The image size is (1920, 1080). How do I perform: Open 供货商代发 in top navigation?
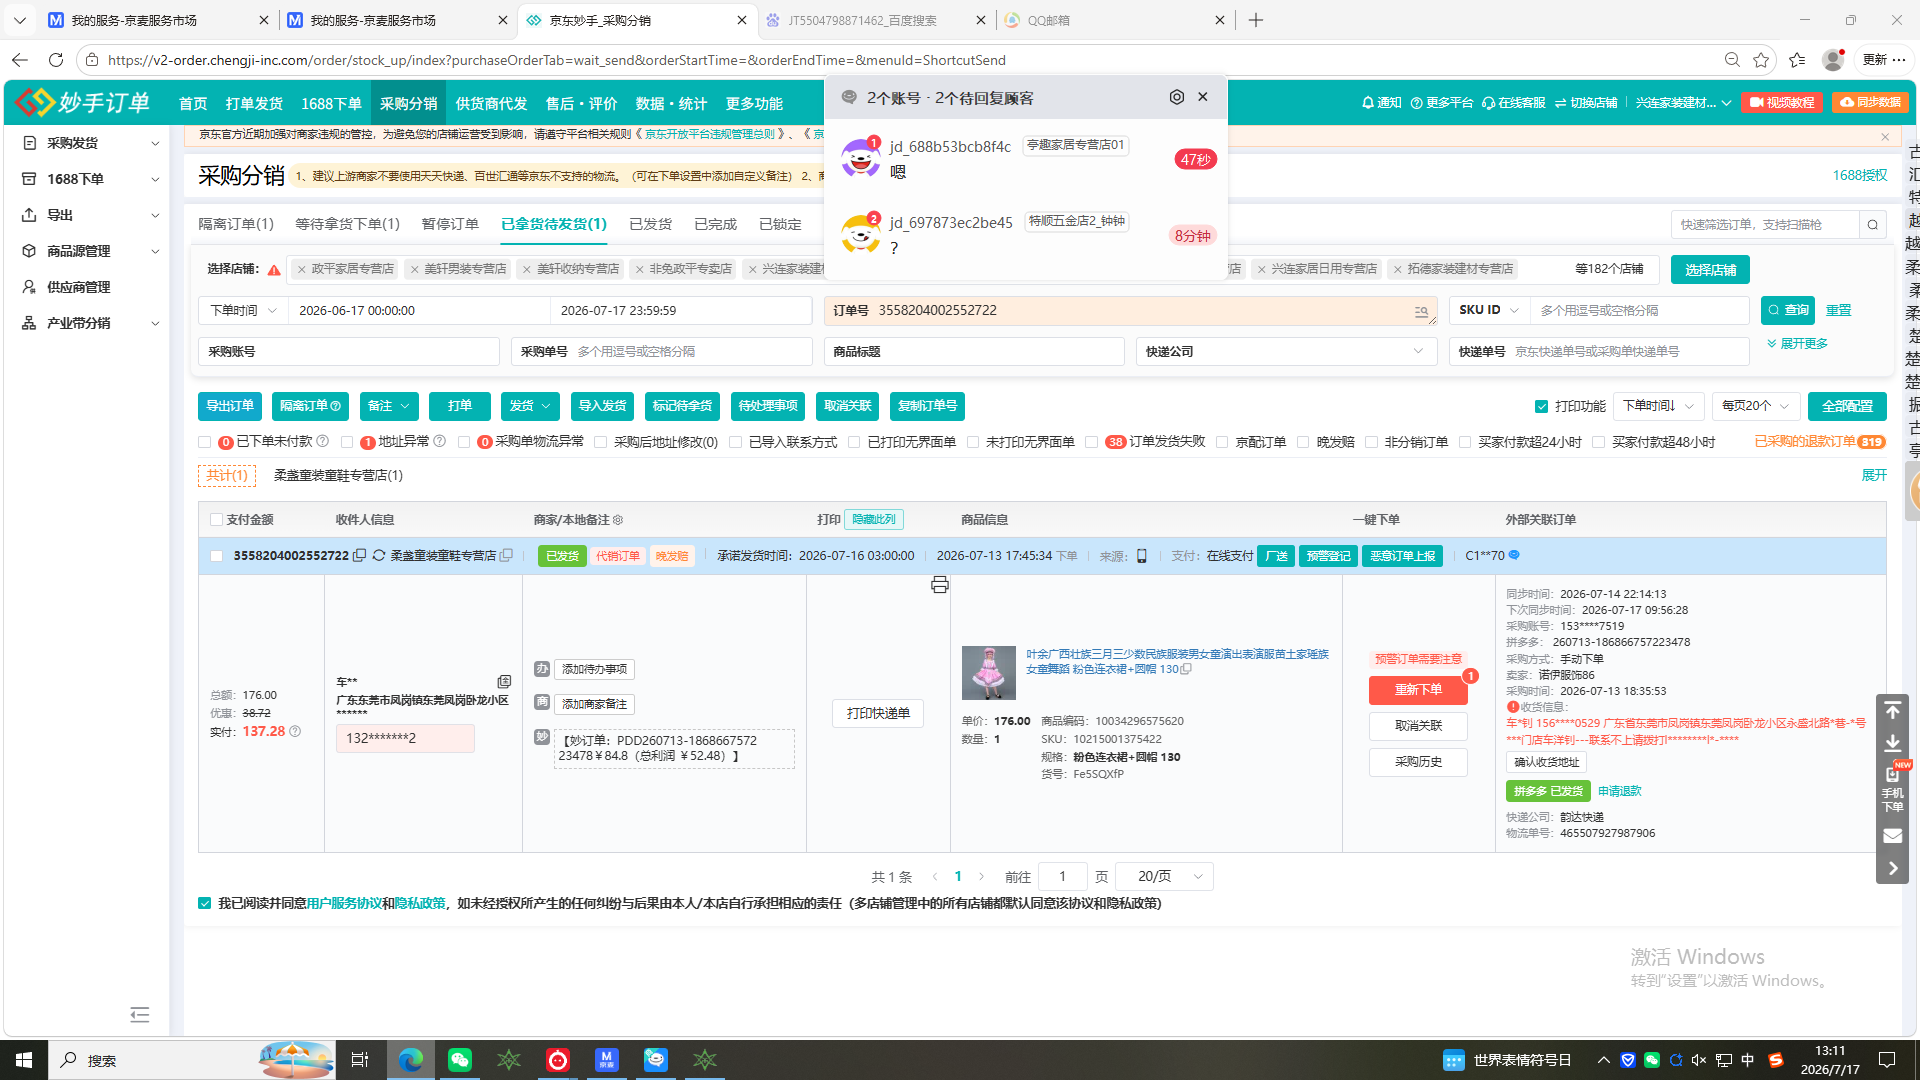click(x=491, y=104)
